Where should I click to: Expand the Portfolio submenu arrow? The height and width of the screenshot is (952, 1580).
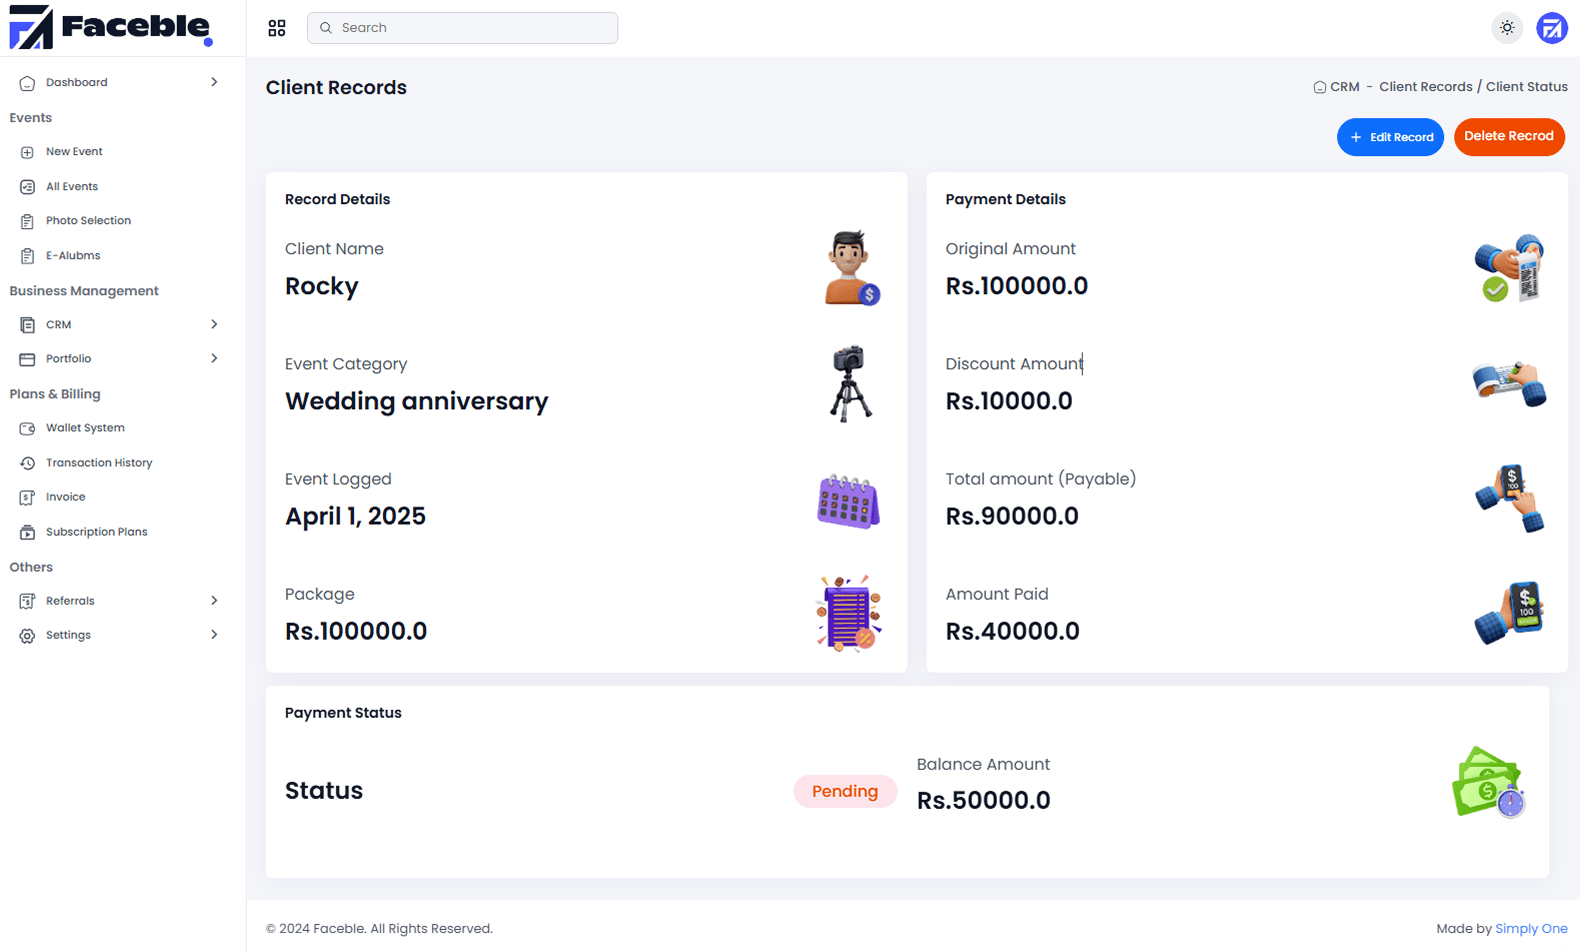pyautogui.click(x=214, y=358)
